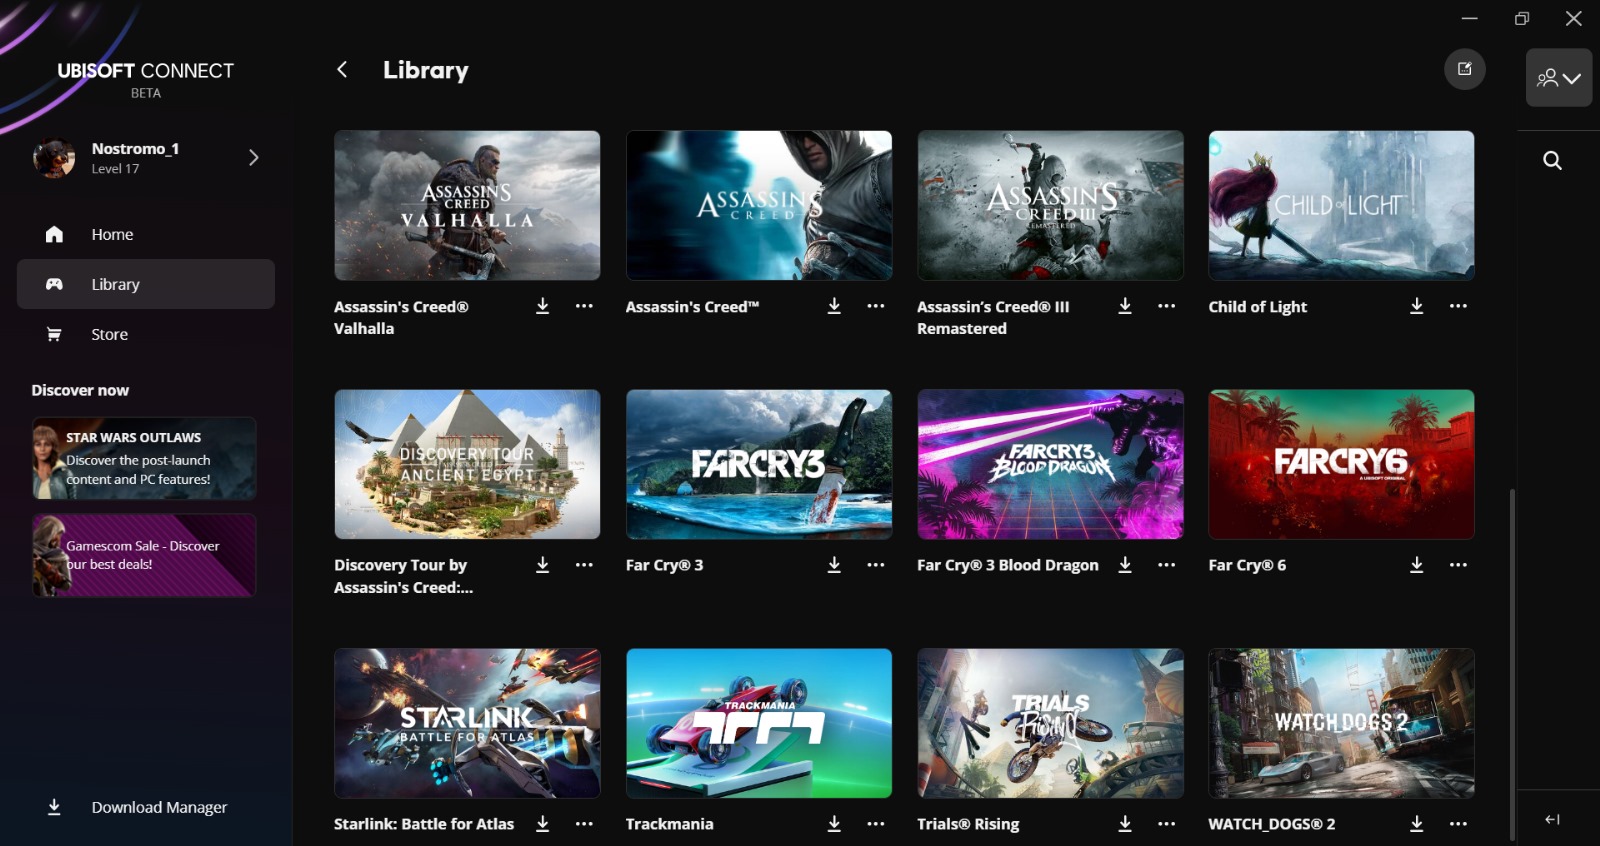Open Nostromo_1 profile avatar
1600x846 pixels.
tap(54, 157)
